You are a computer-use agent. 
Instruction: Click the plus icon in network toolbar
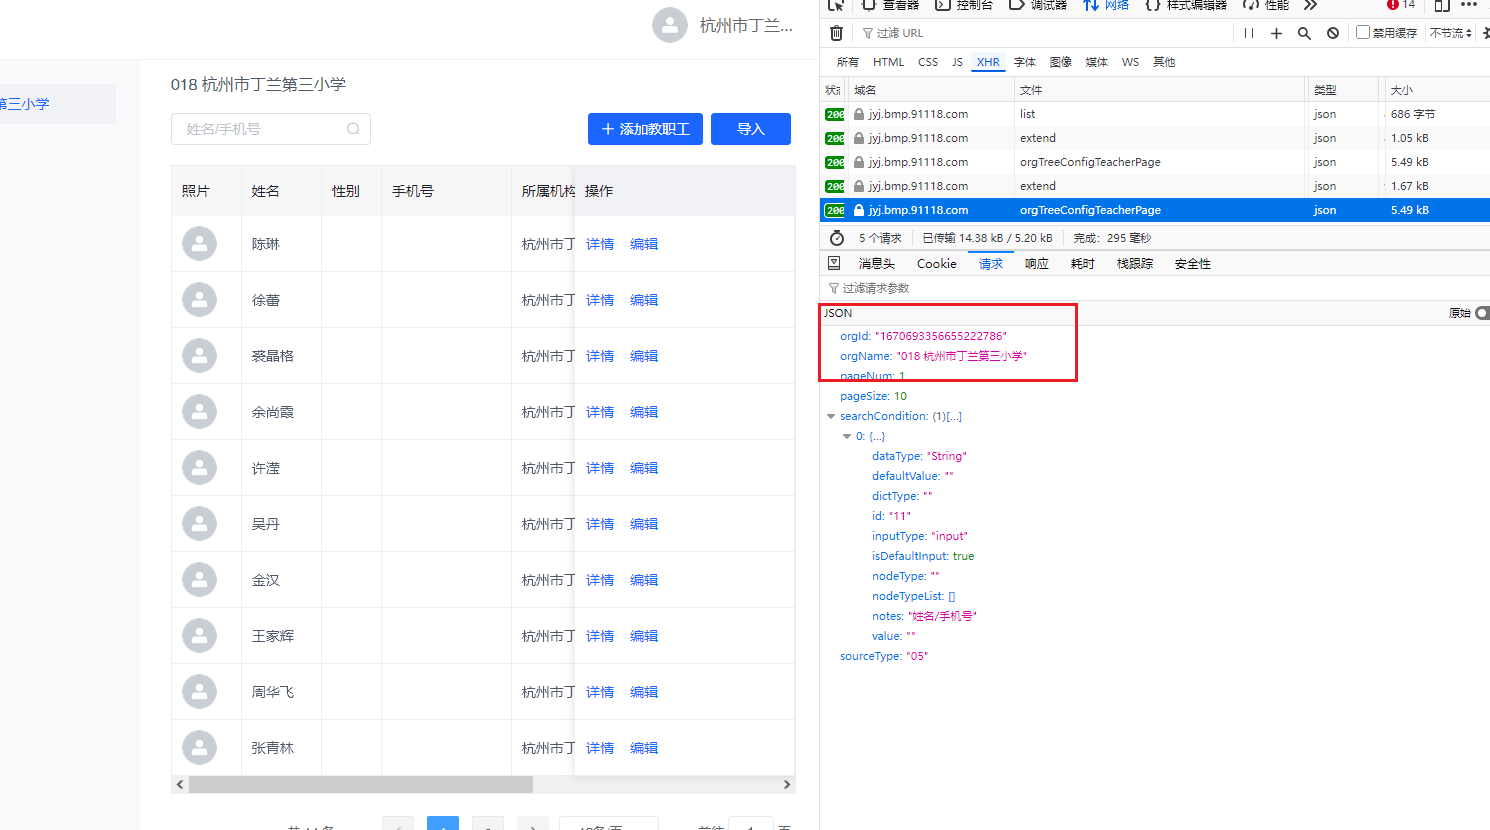1276,33
